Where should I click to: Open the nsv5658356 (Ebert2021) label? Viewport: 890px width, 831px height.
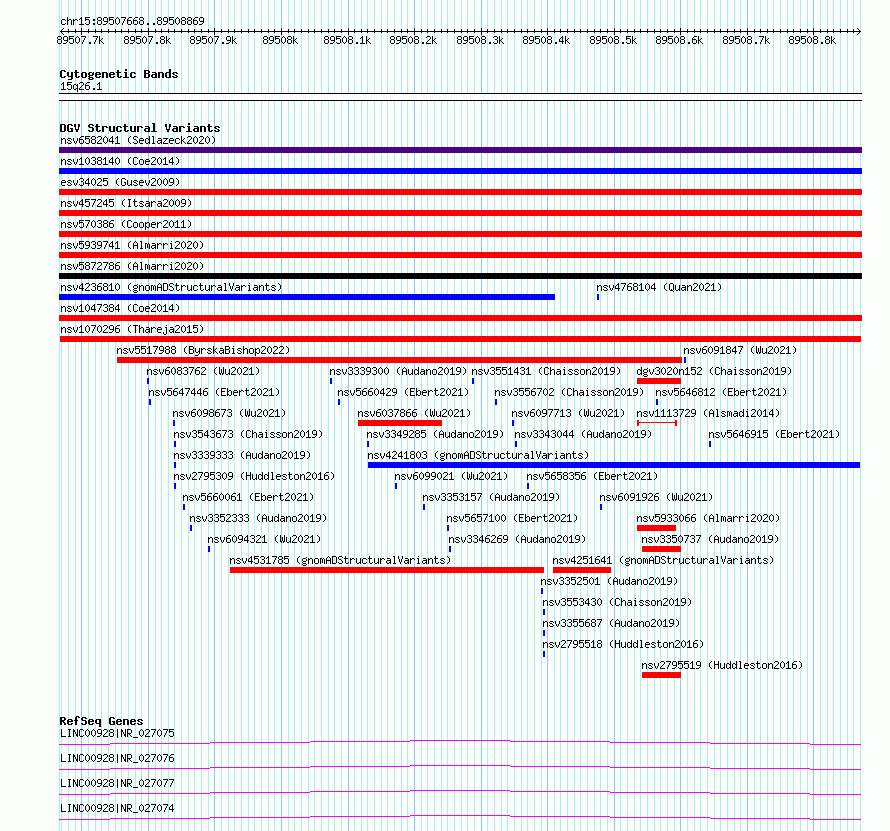tap(592, 476)
